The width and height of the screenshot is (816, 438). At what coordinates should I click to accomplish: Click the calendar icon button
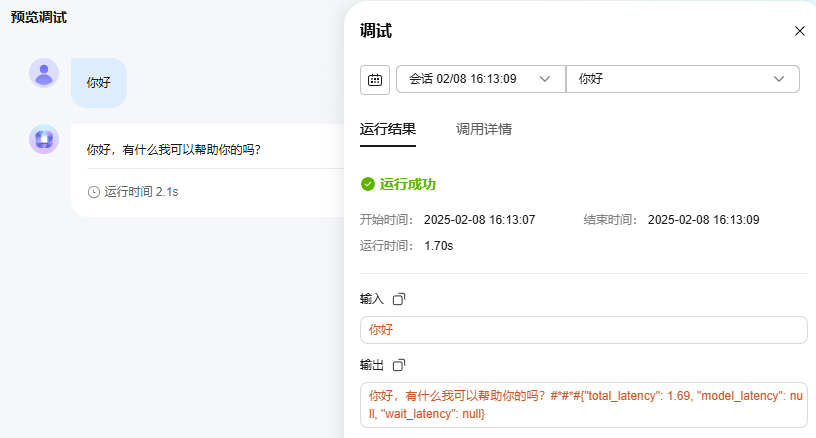[x=375, y=79]
